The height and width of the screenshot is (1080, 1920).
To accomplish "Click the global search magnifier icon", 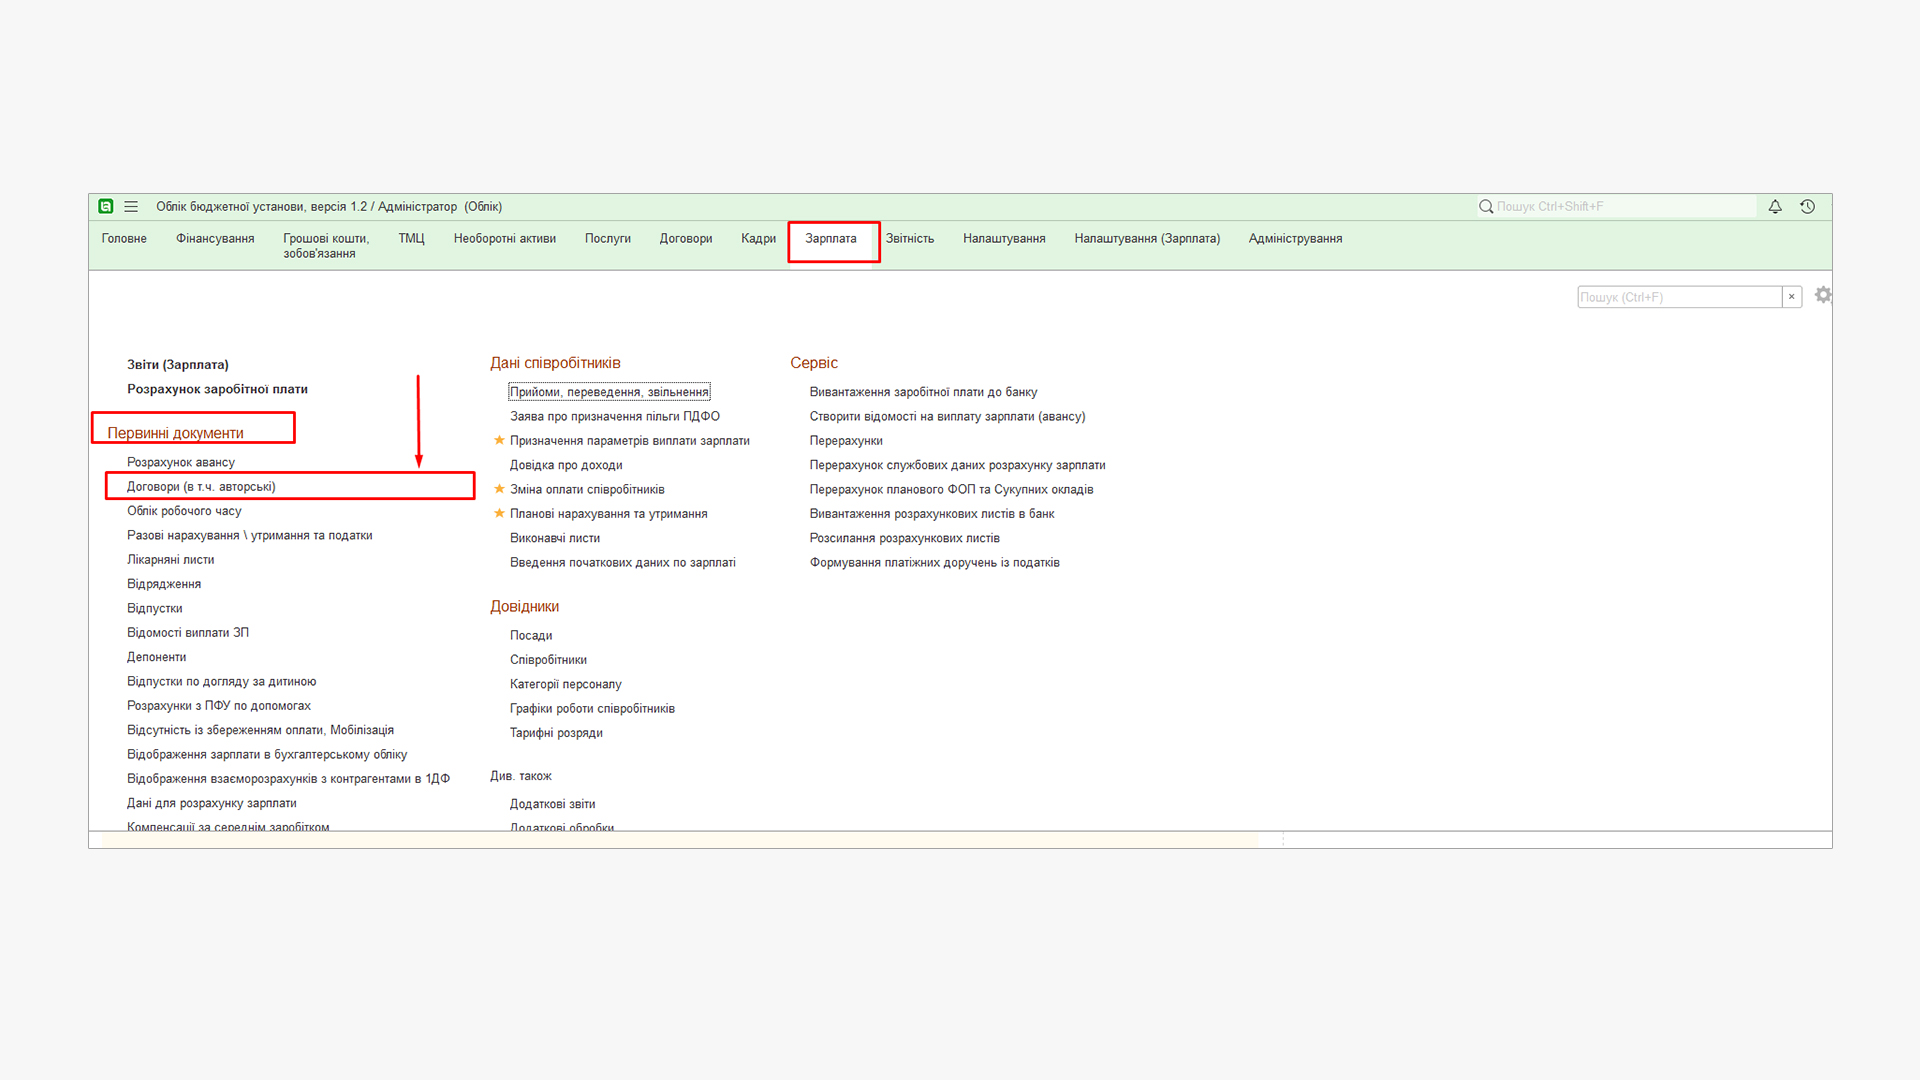I will tap(1486, 207).
